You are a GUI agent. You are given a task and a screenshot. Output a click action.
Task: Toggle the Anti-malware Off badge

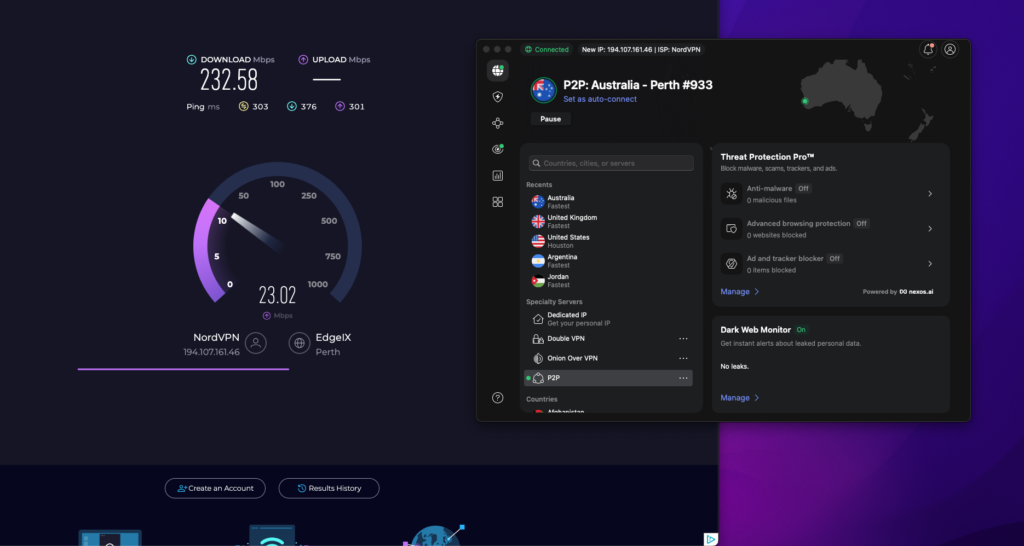[803, 189]
